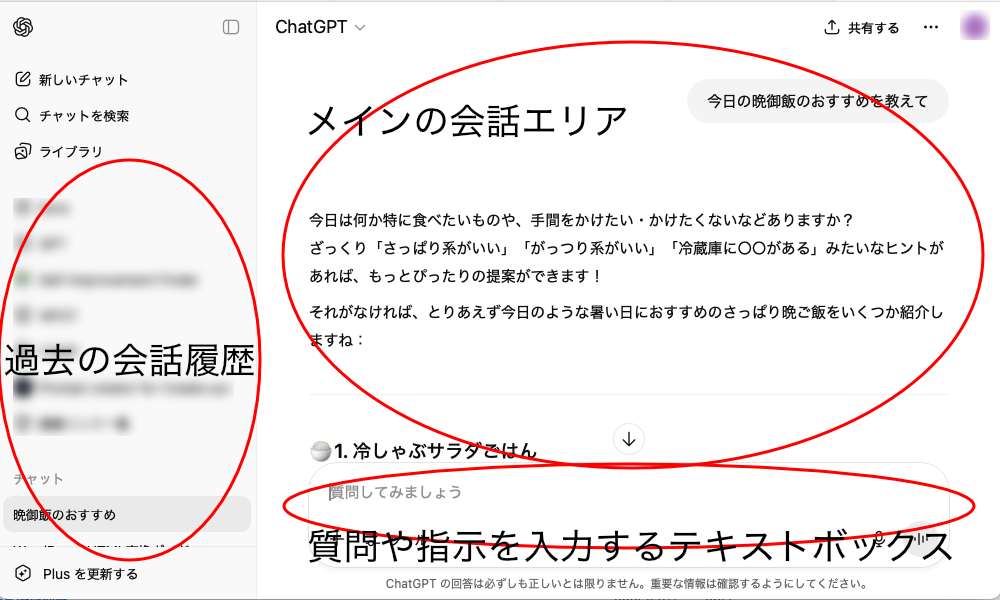The image size is (1000, 600).
Task: Click the magnifying glass search icon
Action: coord(22,115)
